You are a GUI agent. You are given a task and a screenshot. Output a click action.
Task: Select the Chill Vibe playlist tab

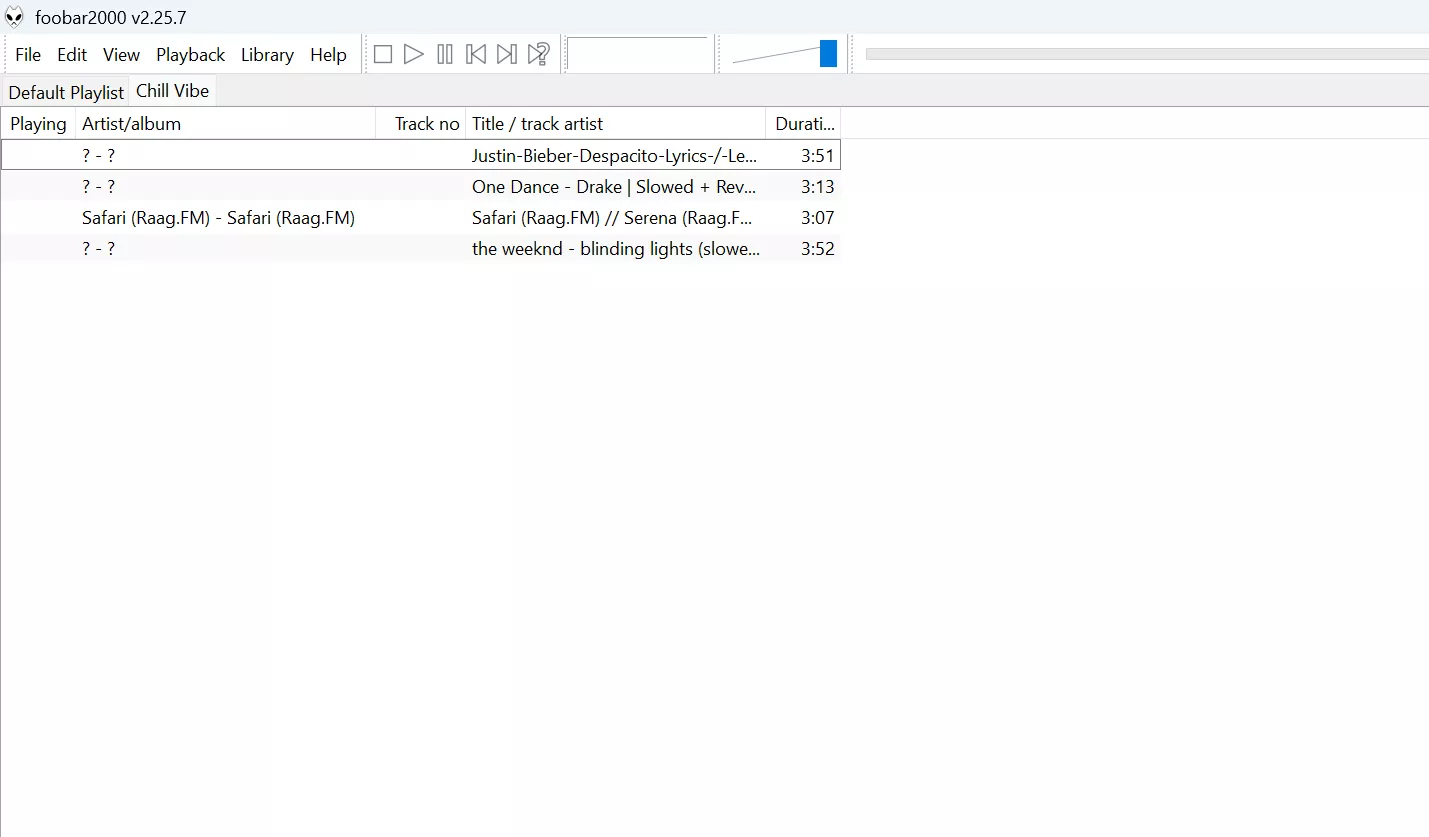click(x=171, y=90)
